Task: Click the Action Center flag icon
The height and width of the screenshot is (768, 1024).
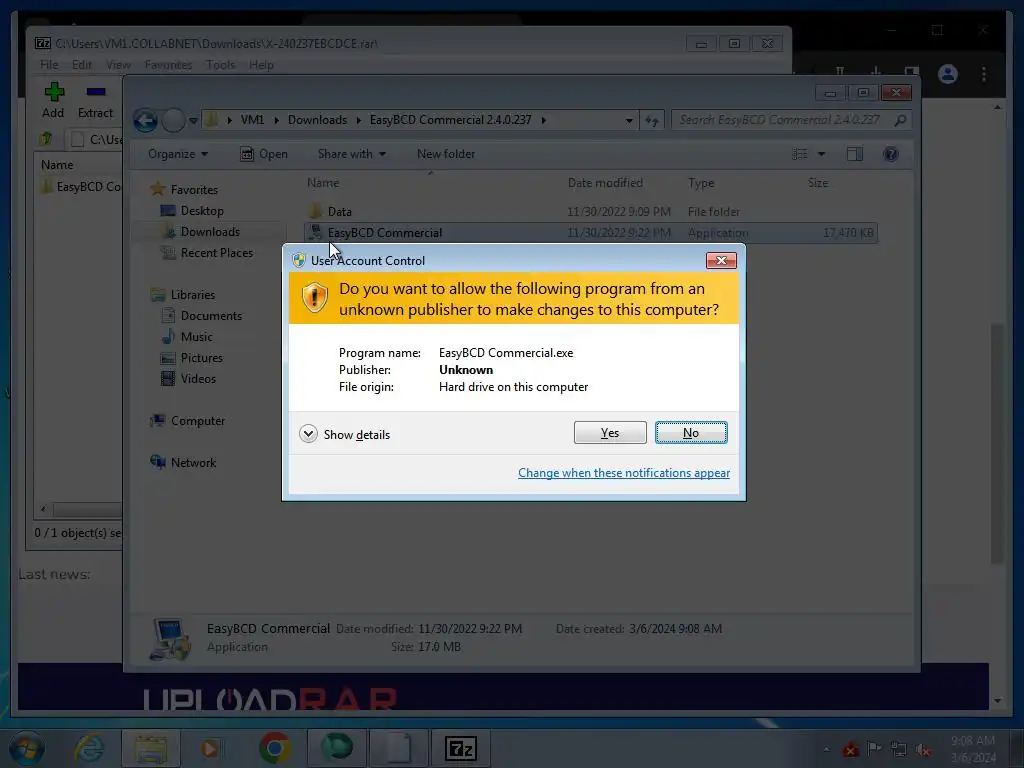Action: pos(874,749)
